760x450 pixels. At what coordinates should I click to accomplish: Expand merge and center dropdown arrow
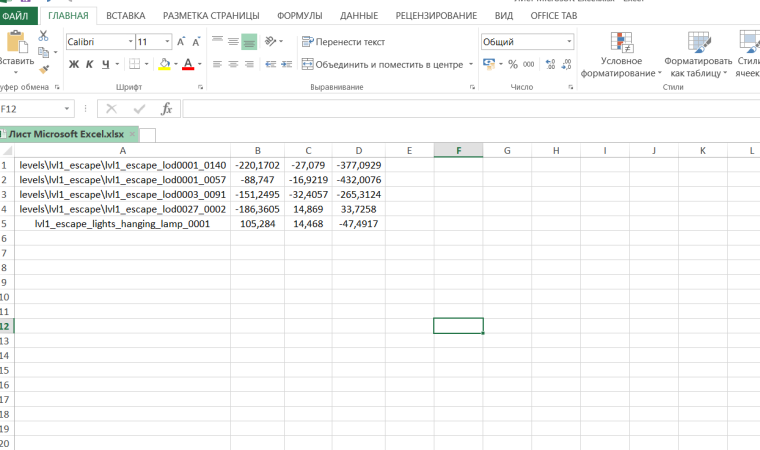[x=471, y=64]
